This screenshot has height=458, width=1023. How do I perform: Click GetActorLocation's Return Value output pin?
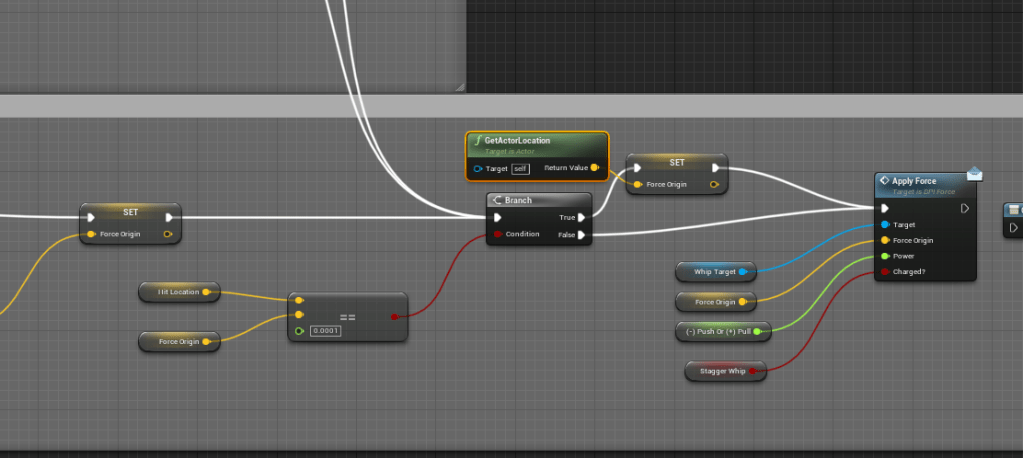coord(595,168)
